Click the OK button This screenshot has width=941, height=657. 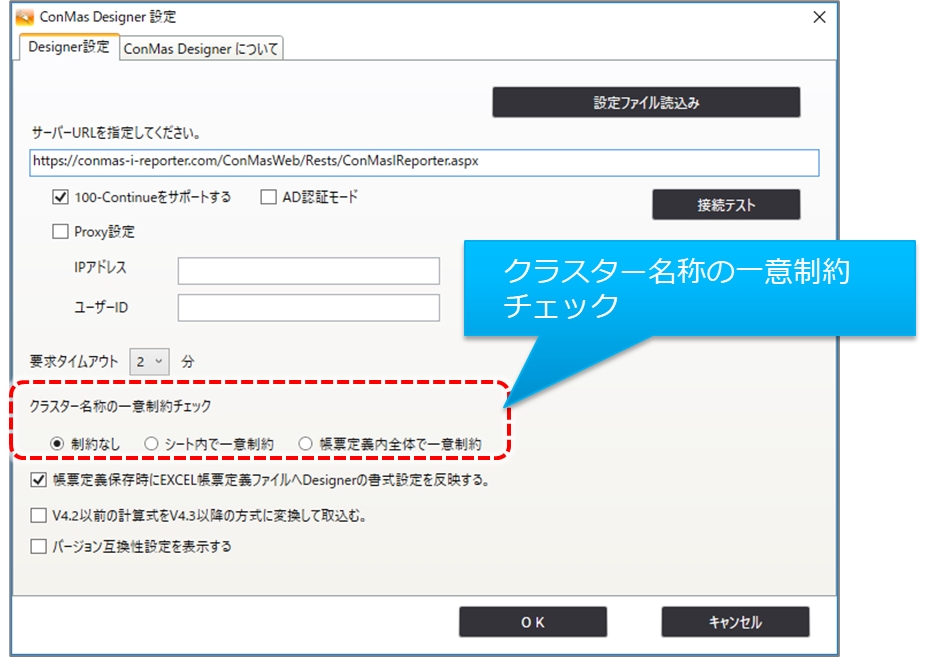533,622
